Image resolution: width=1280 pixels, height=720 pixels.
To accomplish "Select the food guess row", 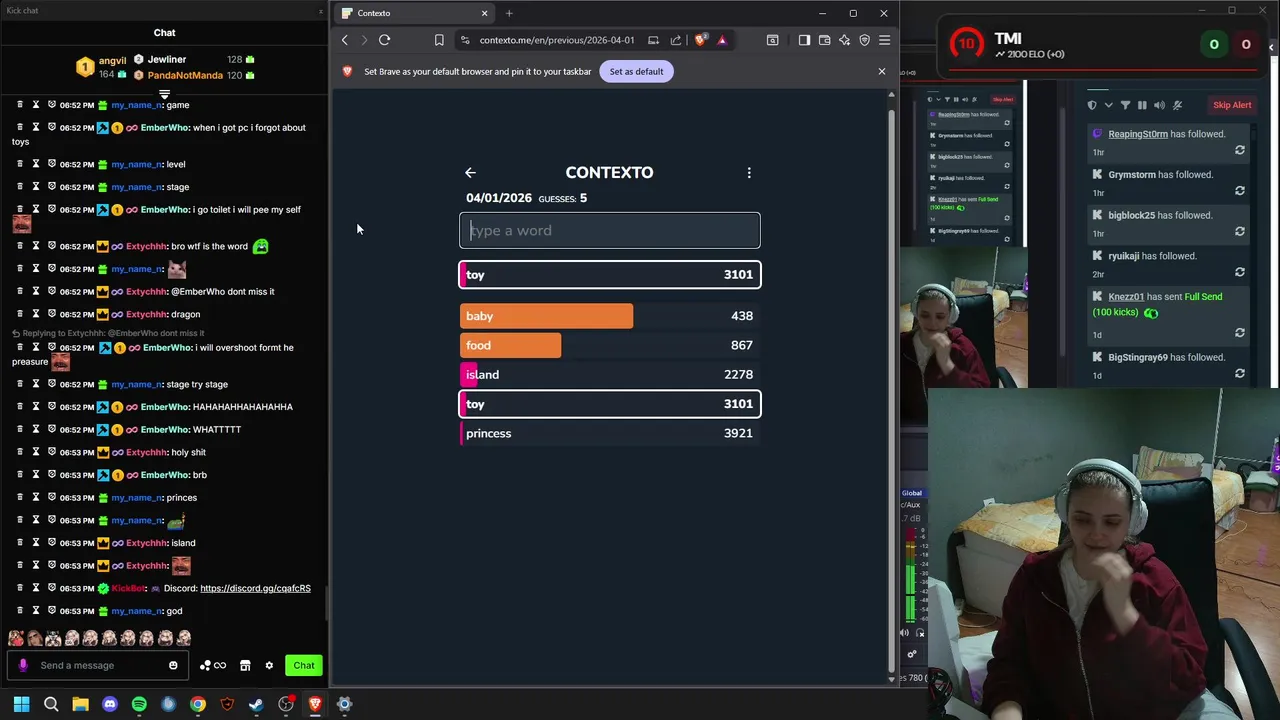I will (x=610, y=345).
